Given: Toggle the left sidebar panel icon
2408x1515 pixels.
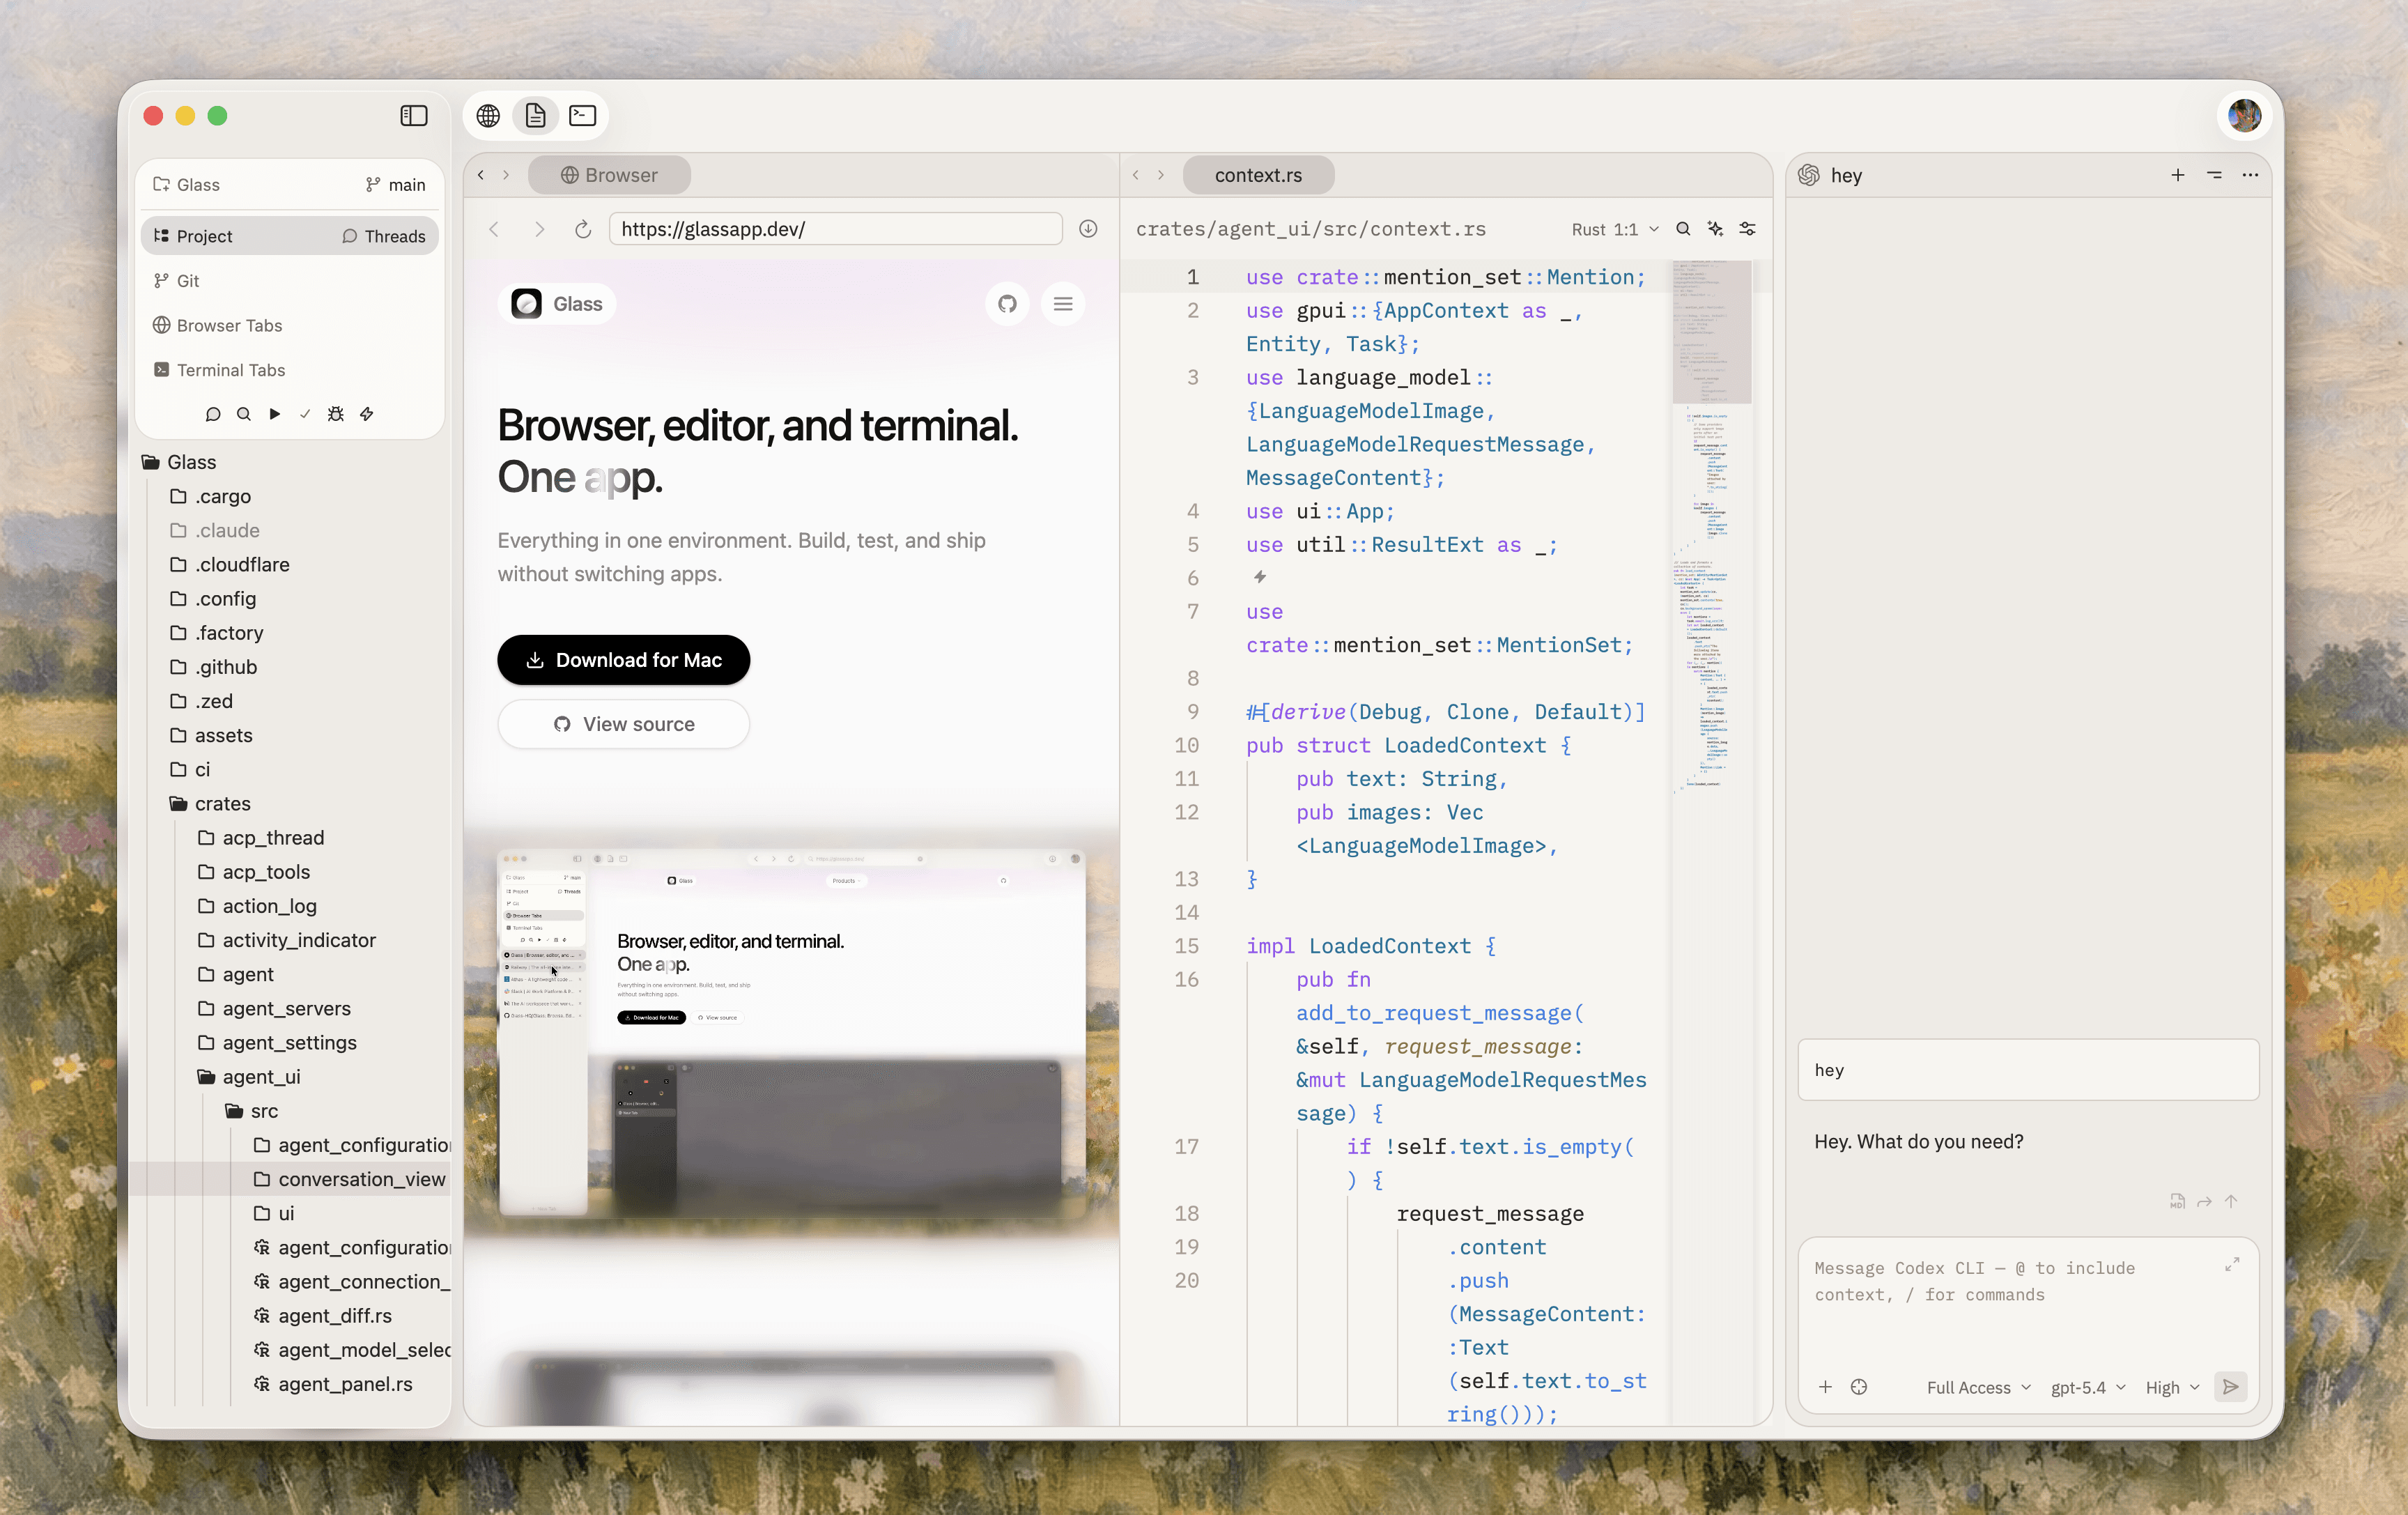Looking at the screenshot, I should 413,116.
